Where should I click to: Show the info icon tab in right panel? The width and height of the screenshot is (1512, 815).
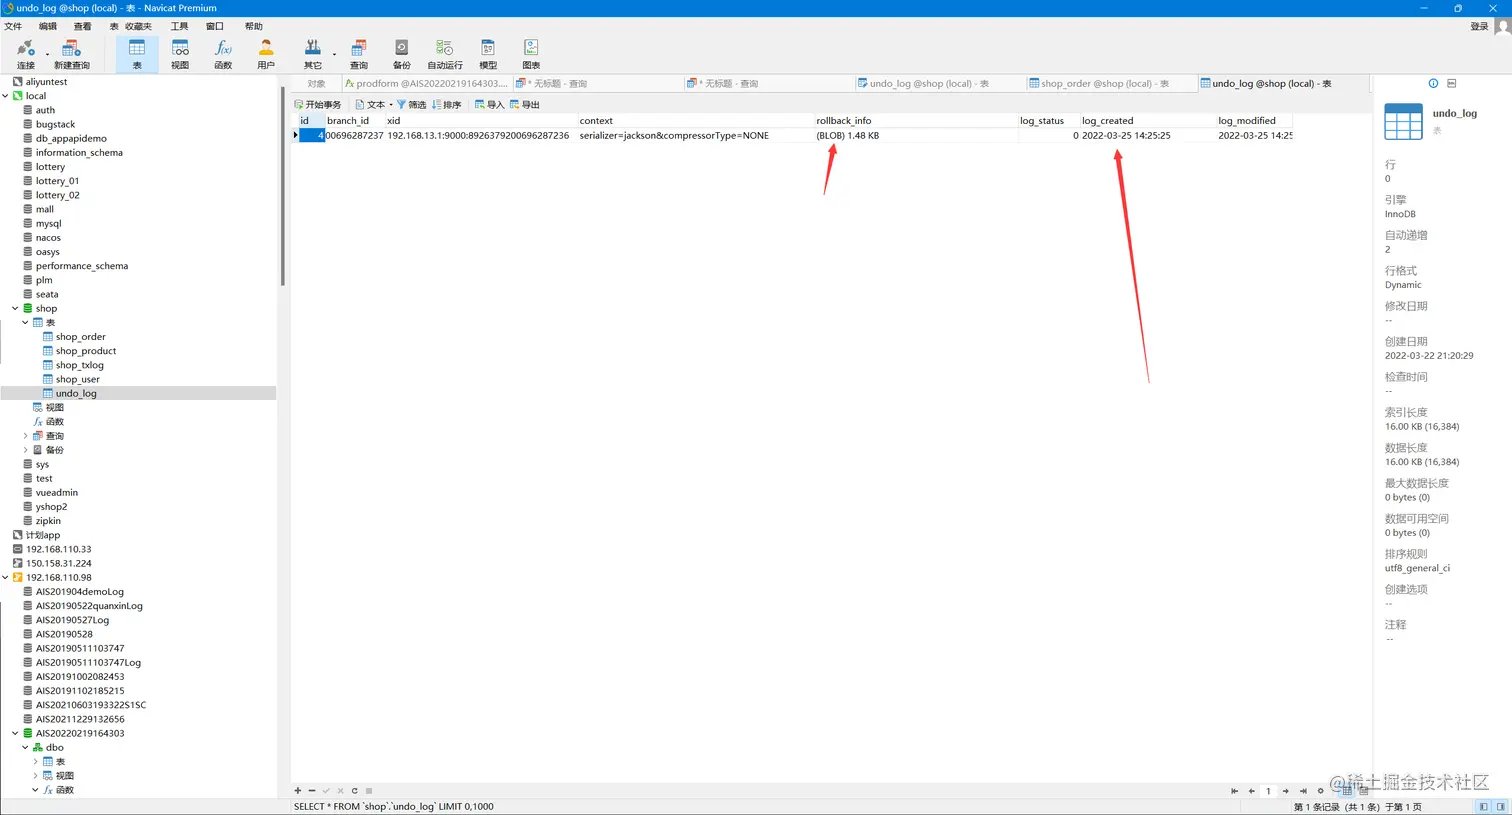click(1433, 83)
